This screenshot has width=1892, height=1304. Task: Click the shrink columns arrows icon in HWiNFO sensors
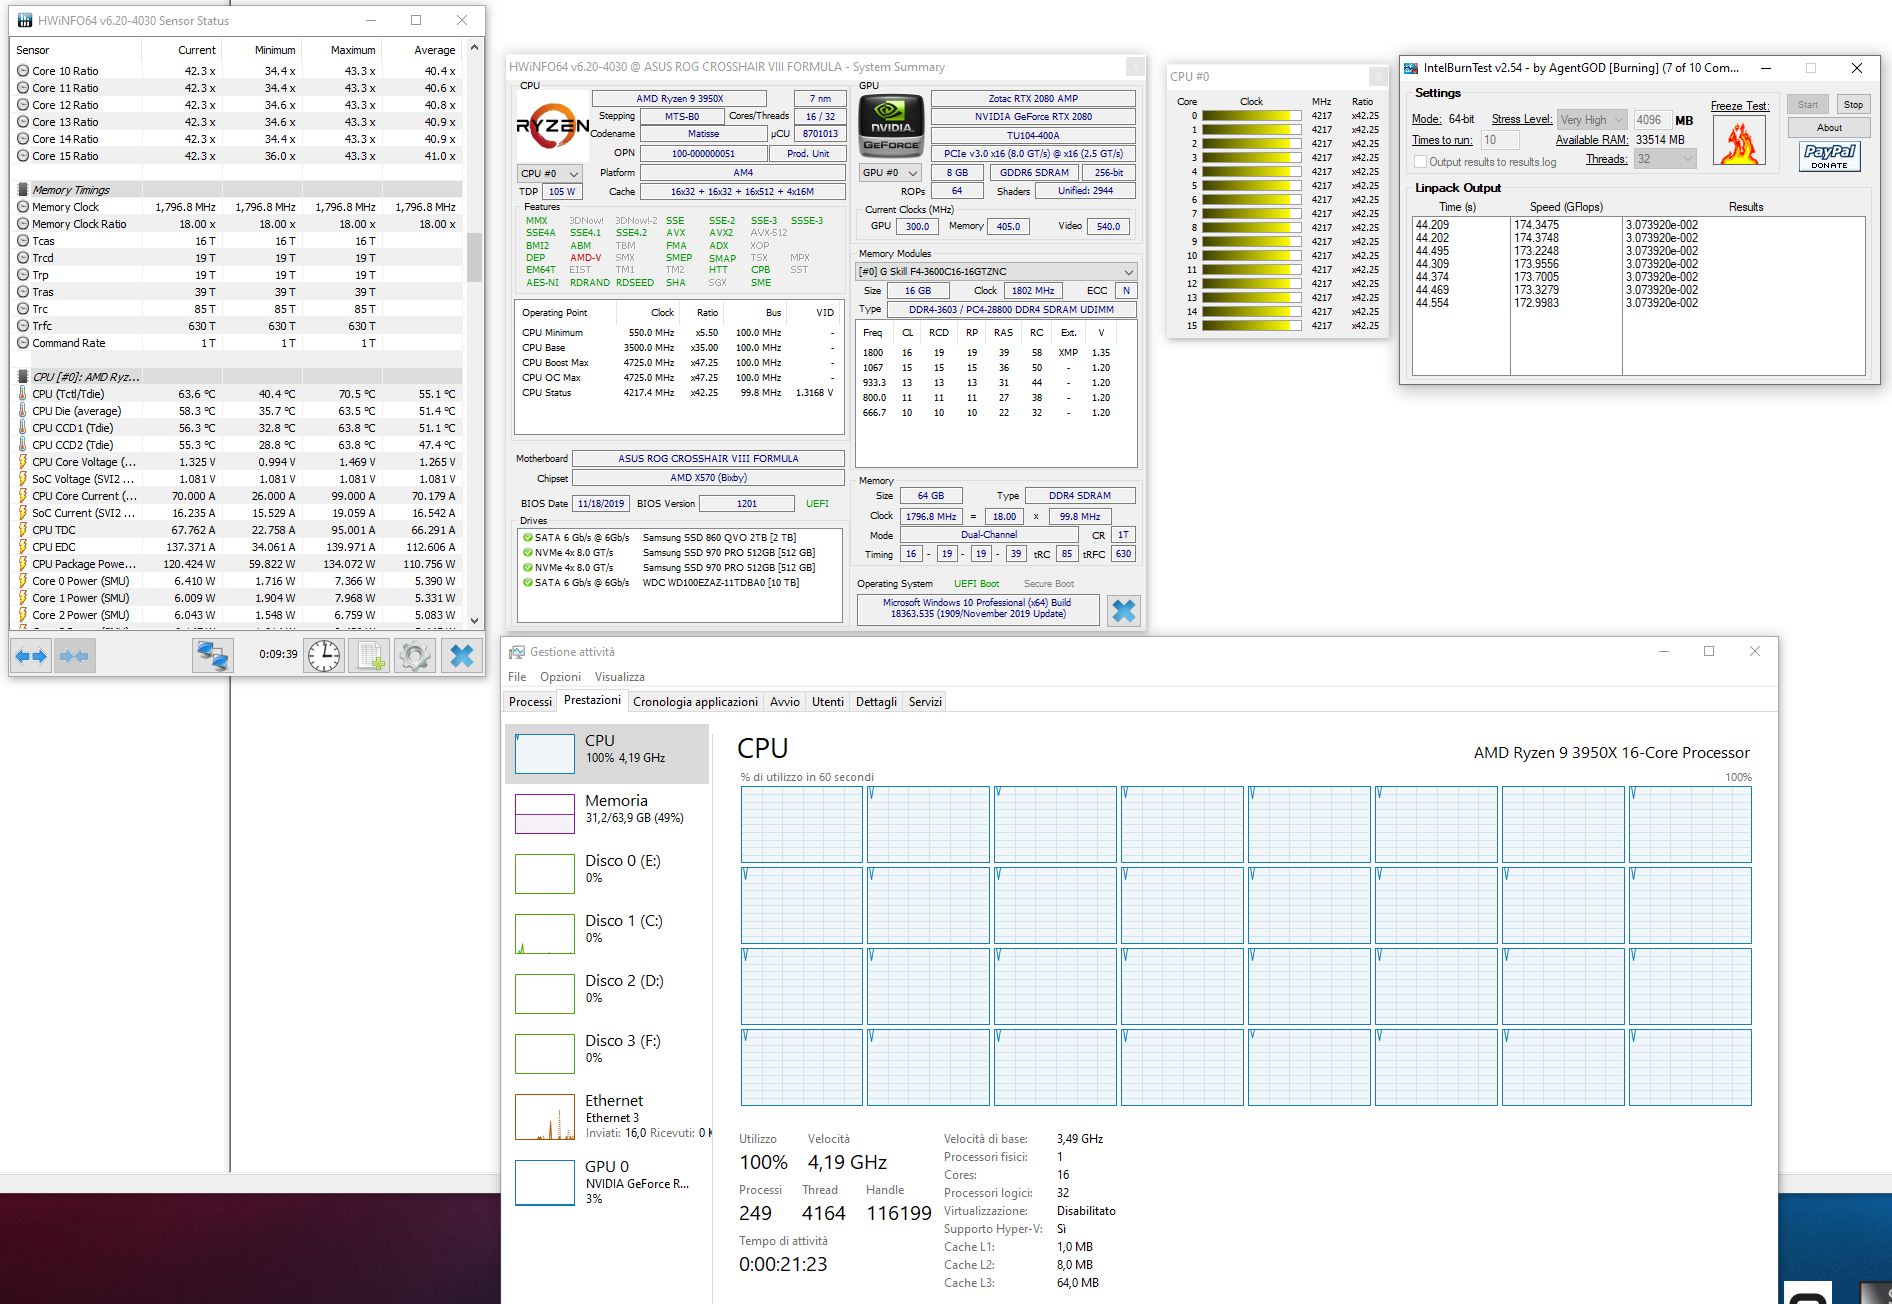pos(74,656)
